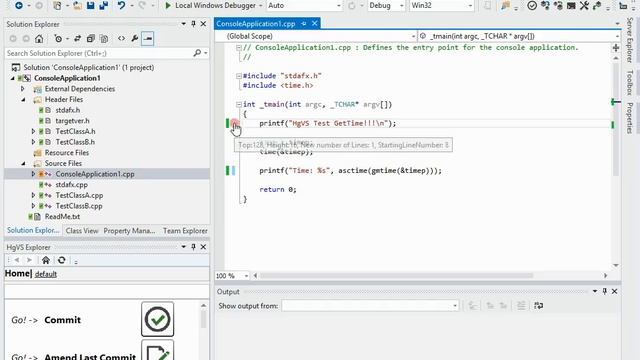The width and height of the screenshot is (640, 360).
Task: Click the black window toolbar icon beside tools
Action: click(571, 6)
